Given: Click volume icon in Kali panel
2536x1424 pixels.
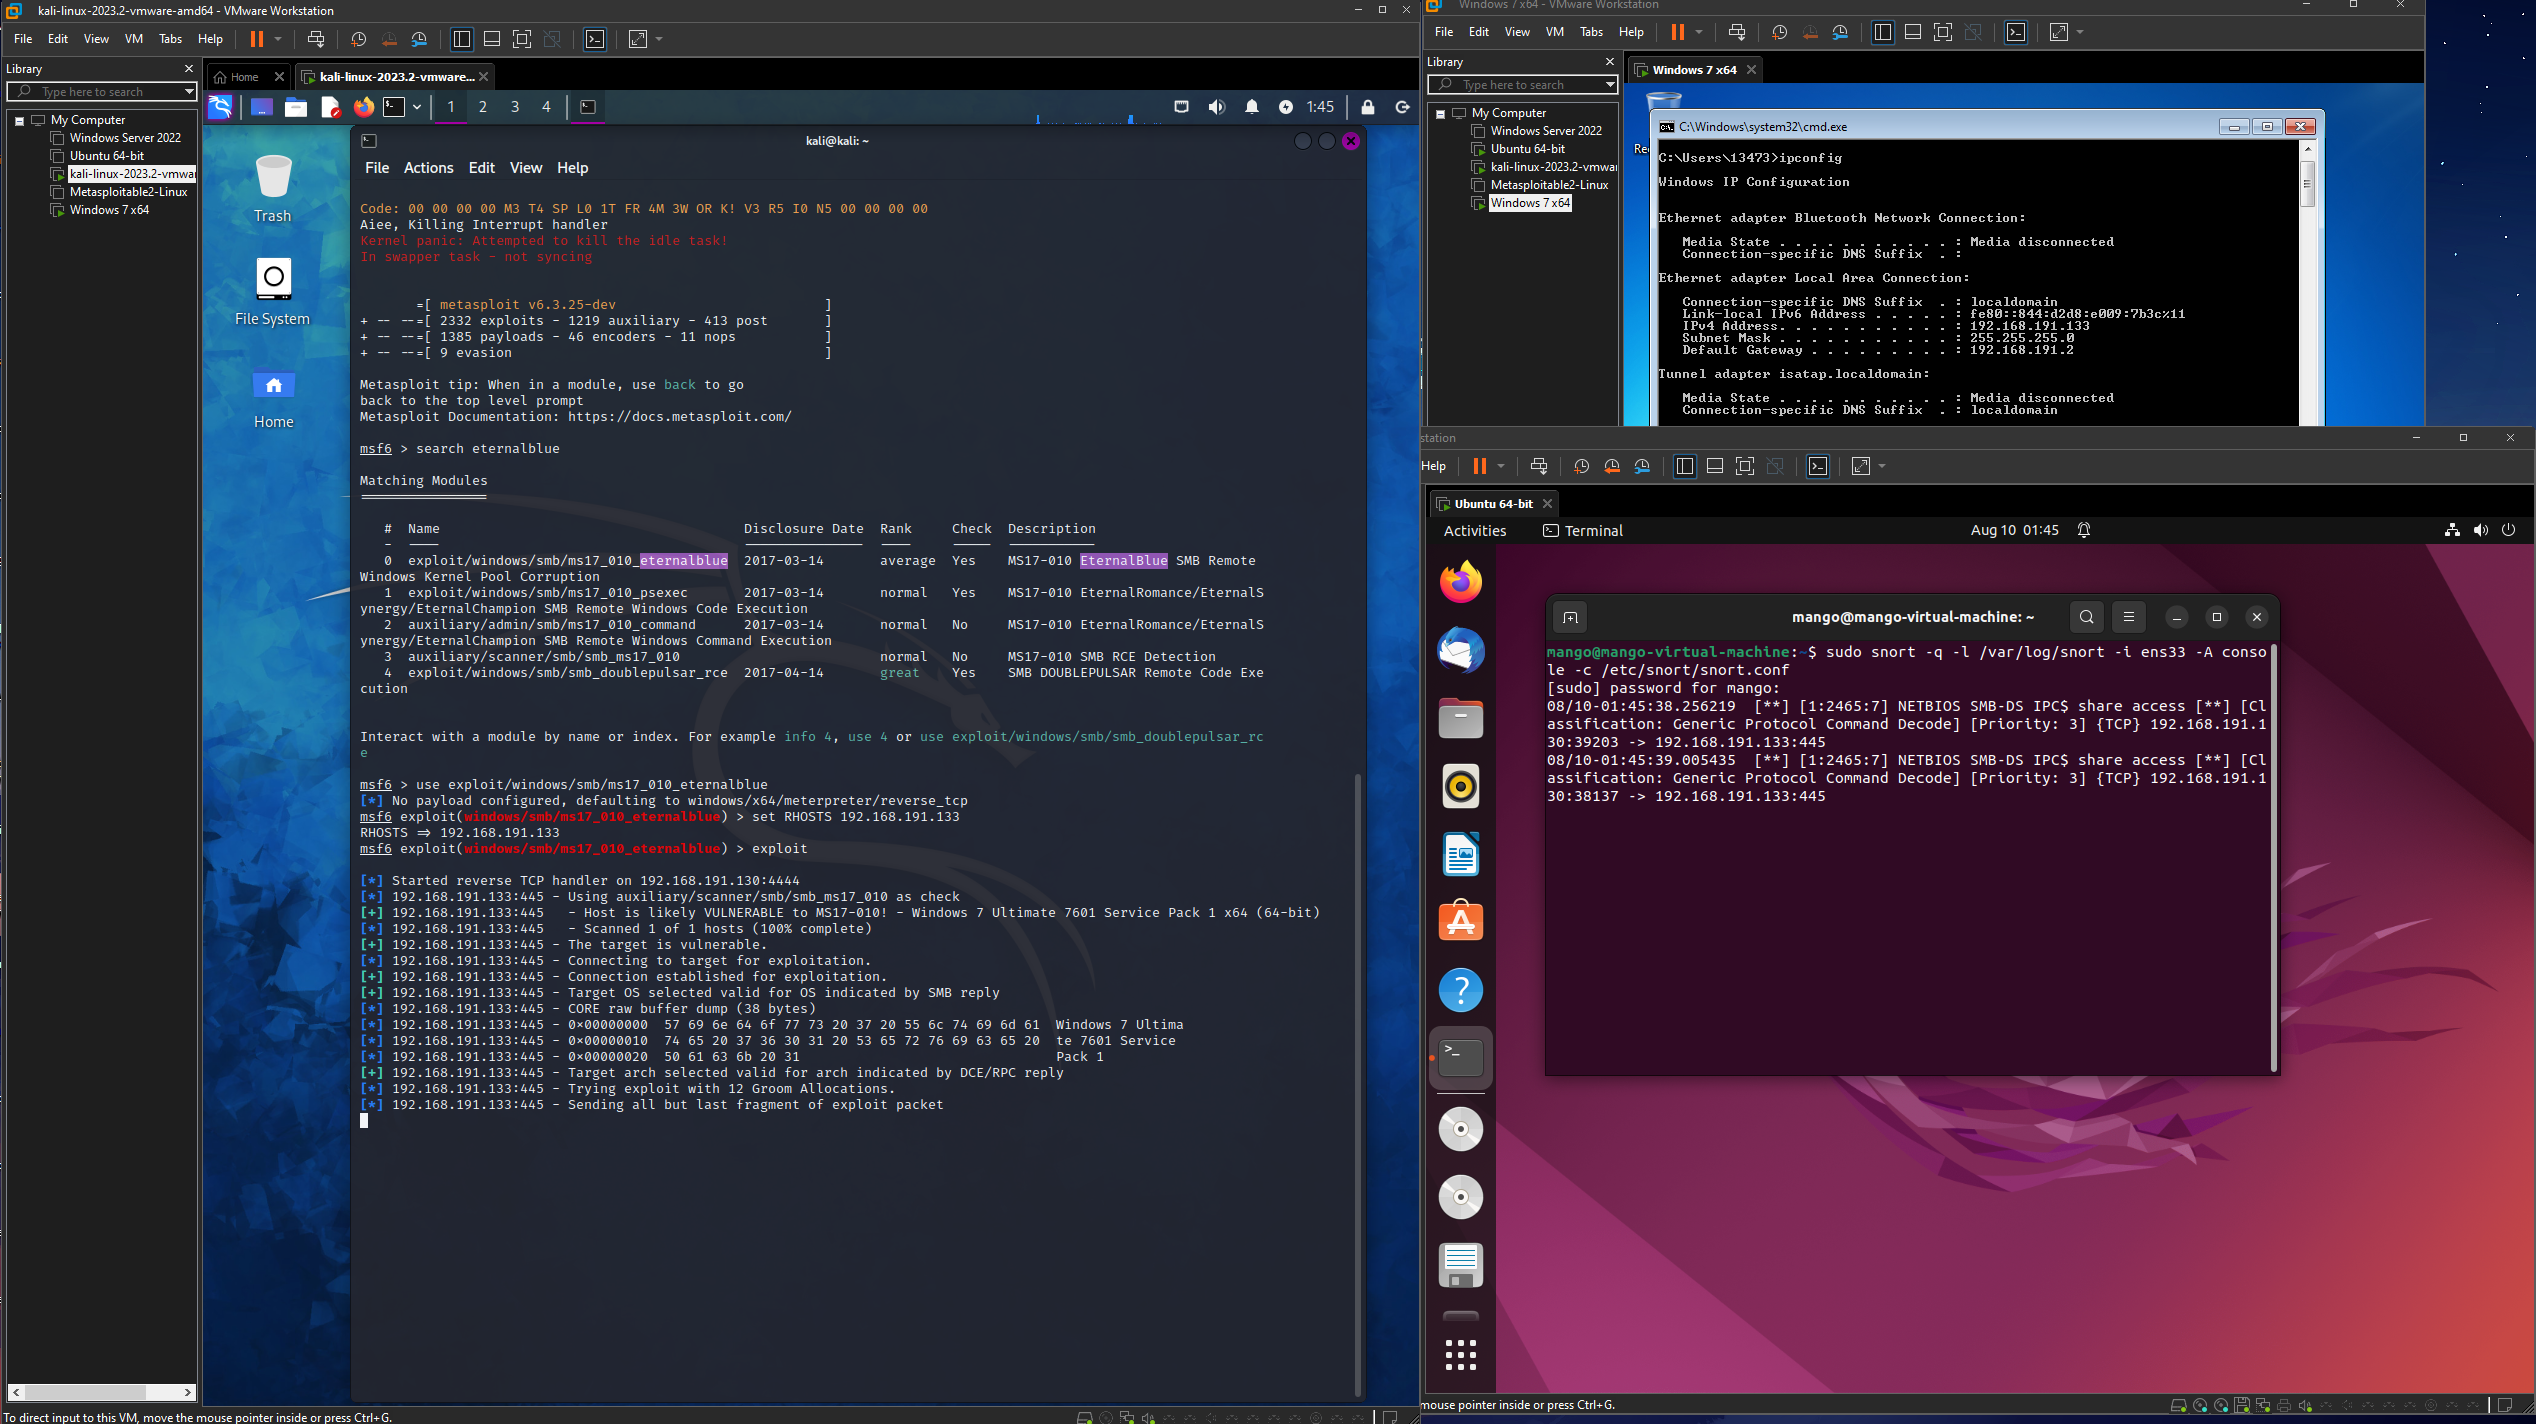Looking at the screenshot, I should pyautogui.click(x=1216, y=107).
